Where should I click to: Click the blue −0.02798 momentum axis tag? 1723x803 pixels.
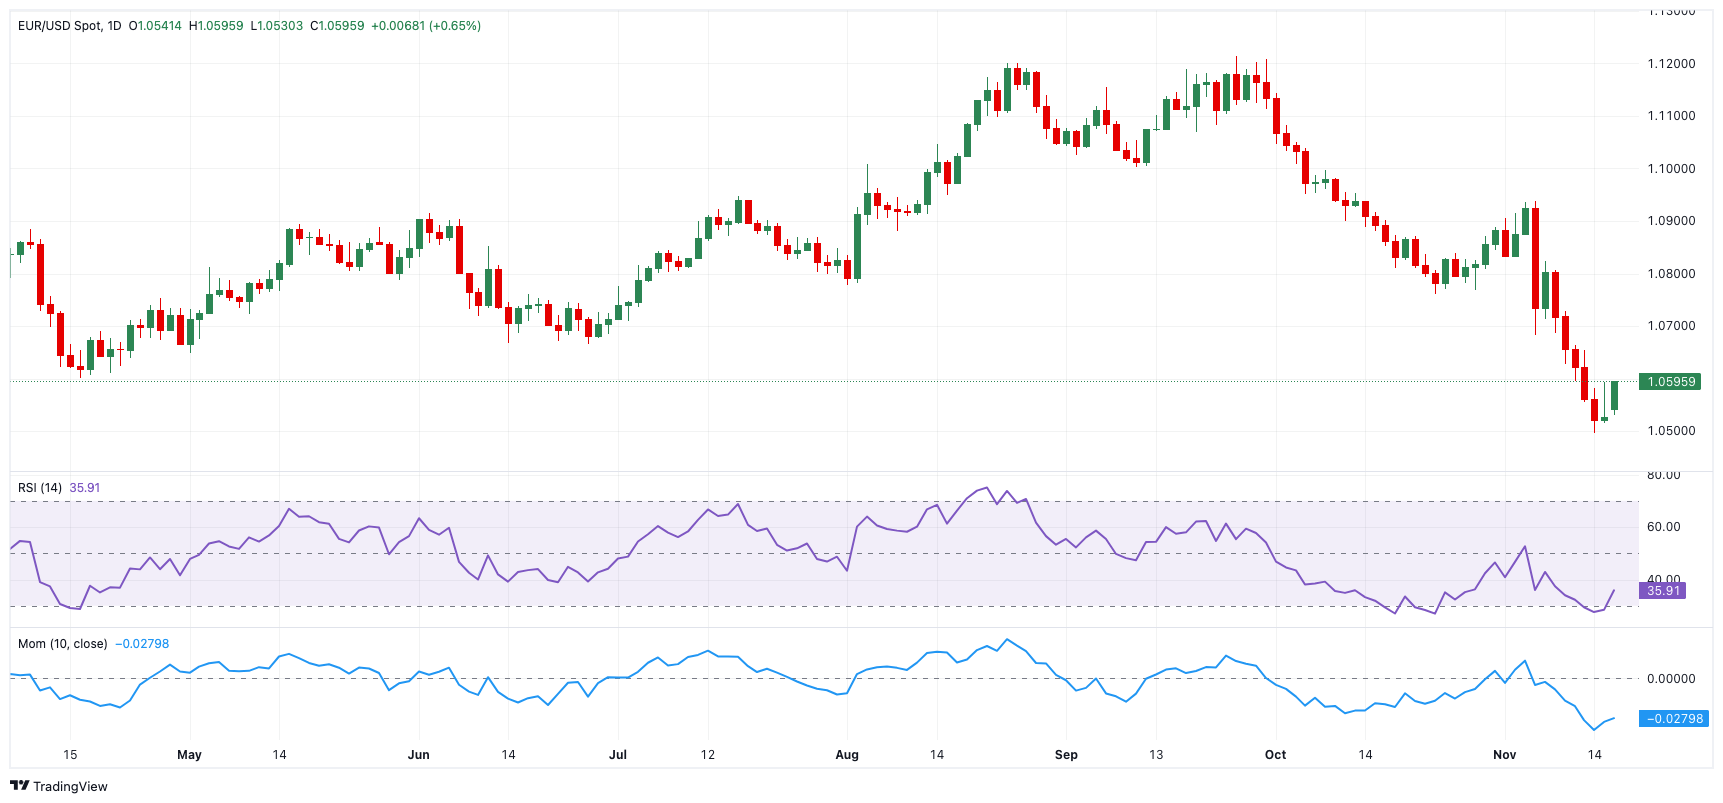click(1674, 719)
